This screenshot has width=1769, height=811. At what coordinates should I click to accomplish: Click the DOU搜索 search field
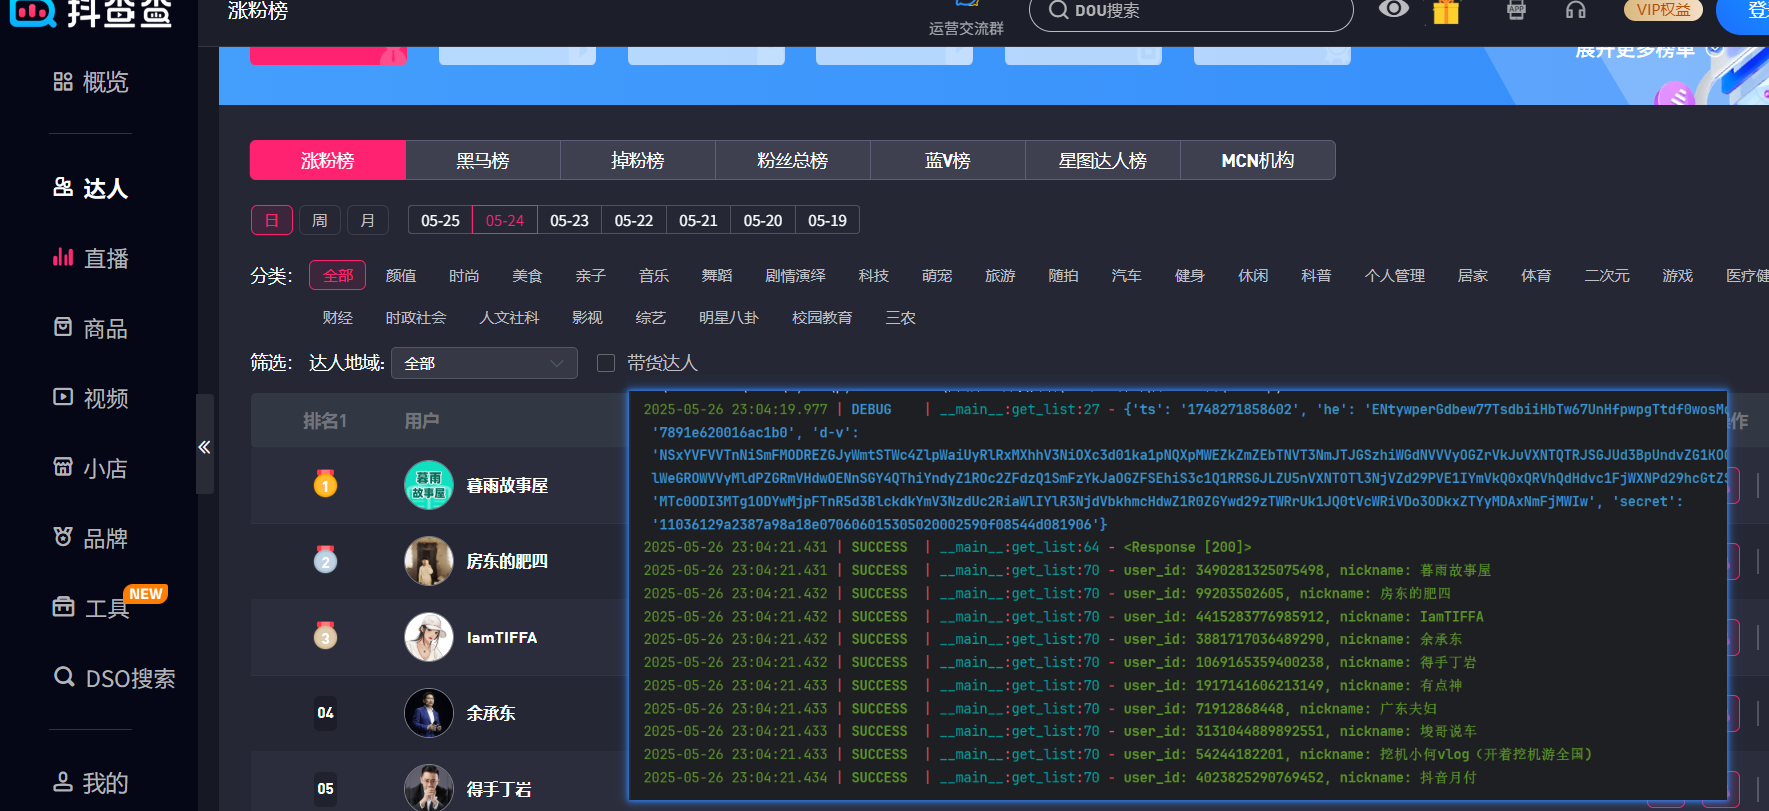[x=1191, y=11]
